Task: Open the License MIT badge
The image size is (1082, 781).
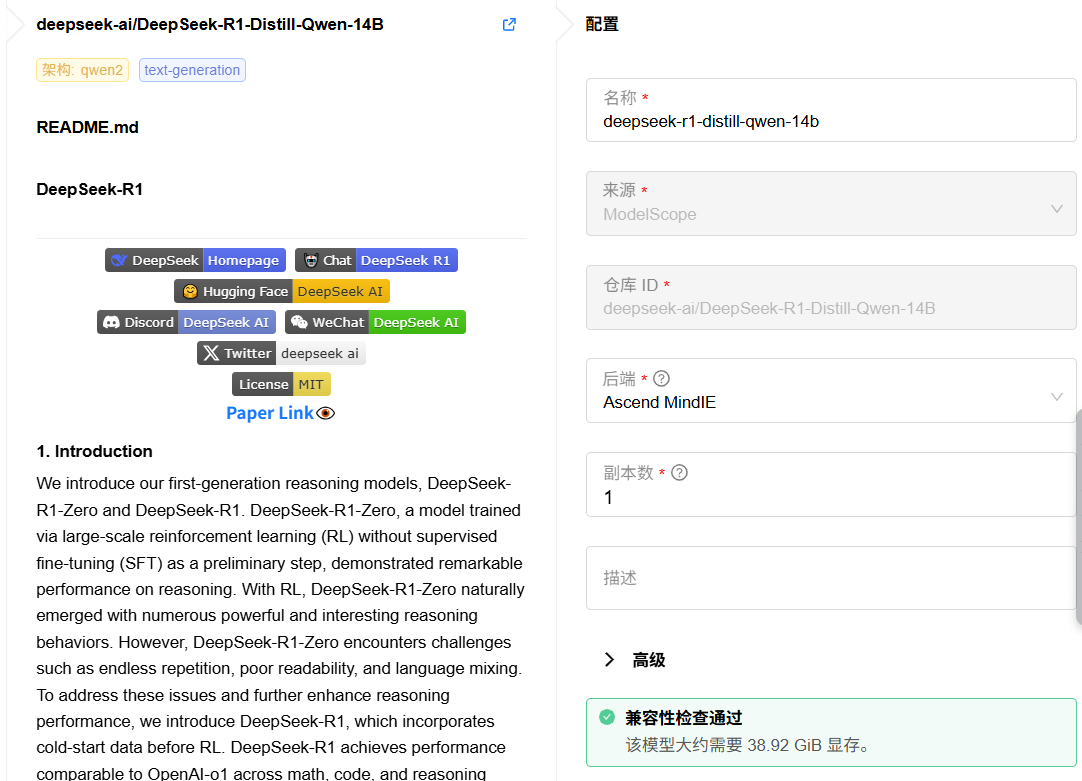Action: pos(281,384)
